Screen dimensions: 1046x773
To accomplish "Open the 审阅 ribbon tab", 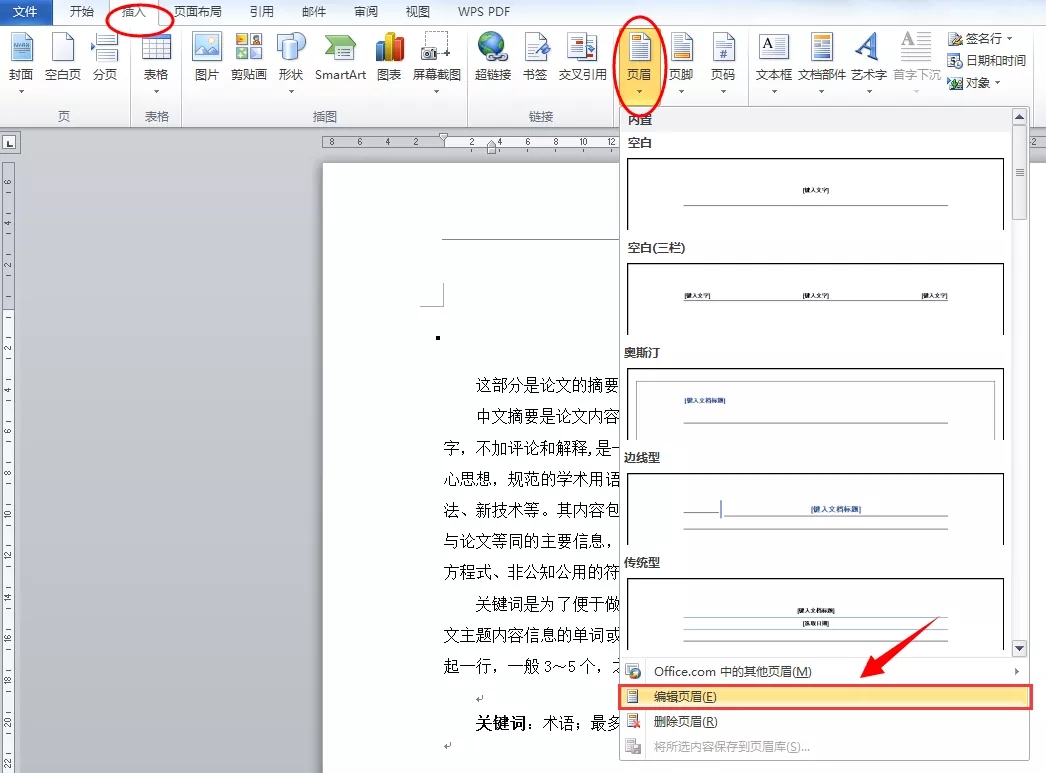I will [x=365, y=12].
